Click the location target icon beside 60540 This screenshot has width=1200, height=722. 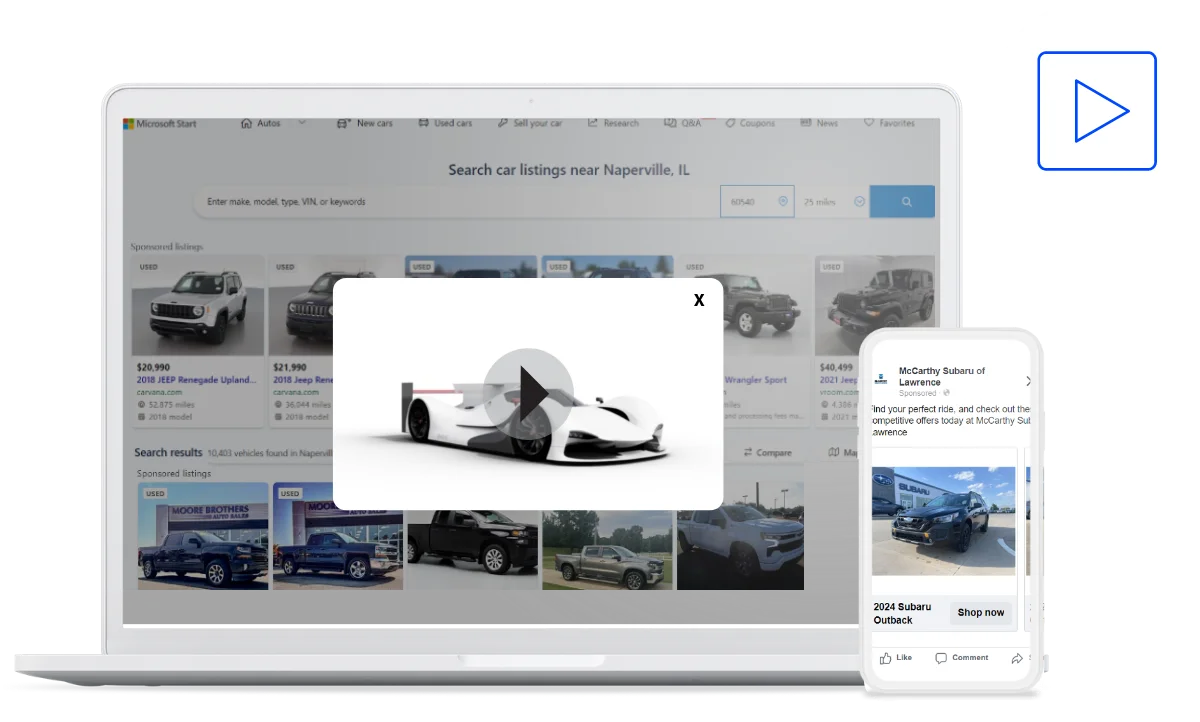click(x=783, y=202)
